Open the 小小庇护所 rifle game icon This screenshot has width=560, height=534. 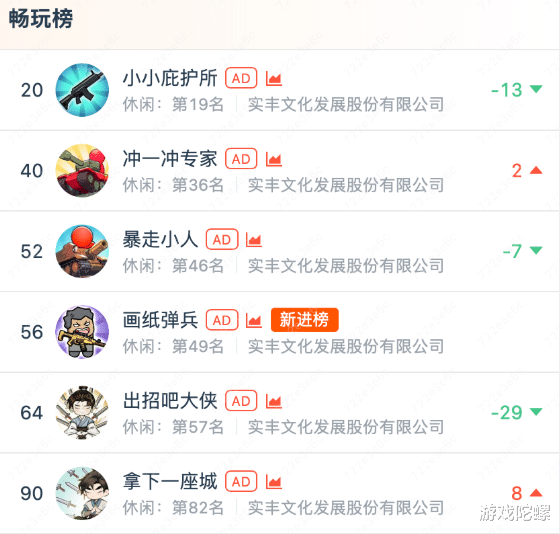pos(82,90)
